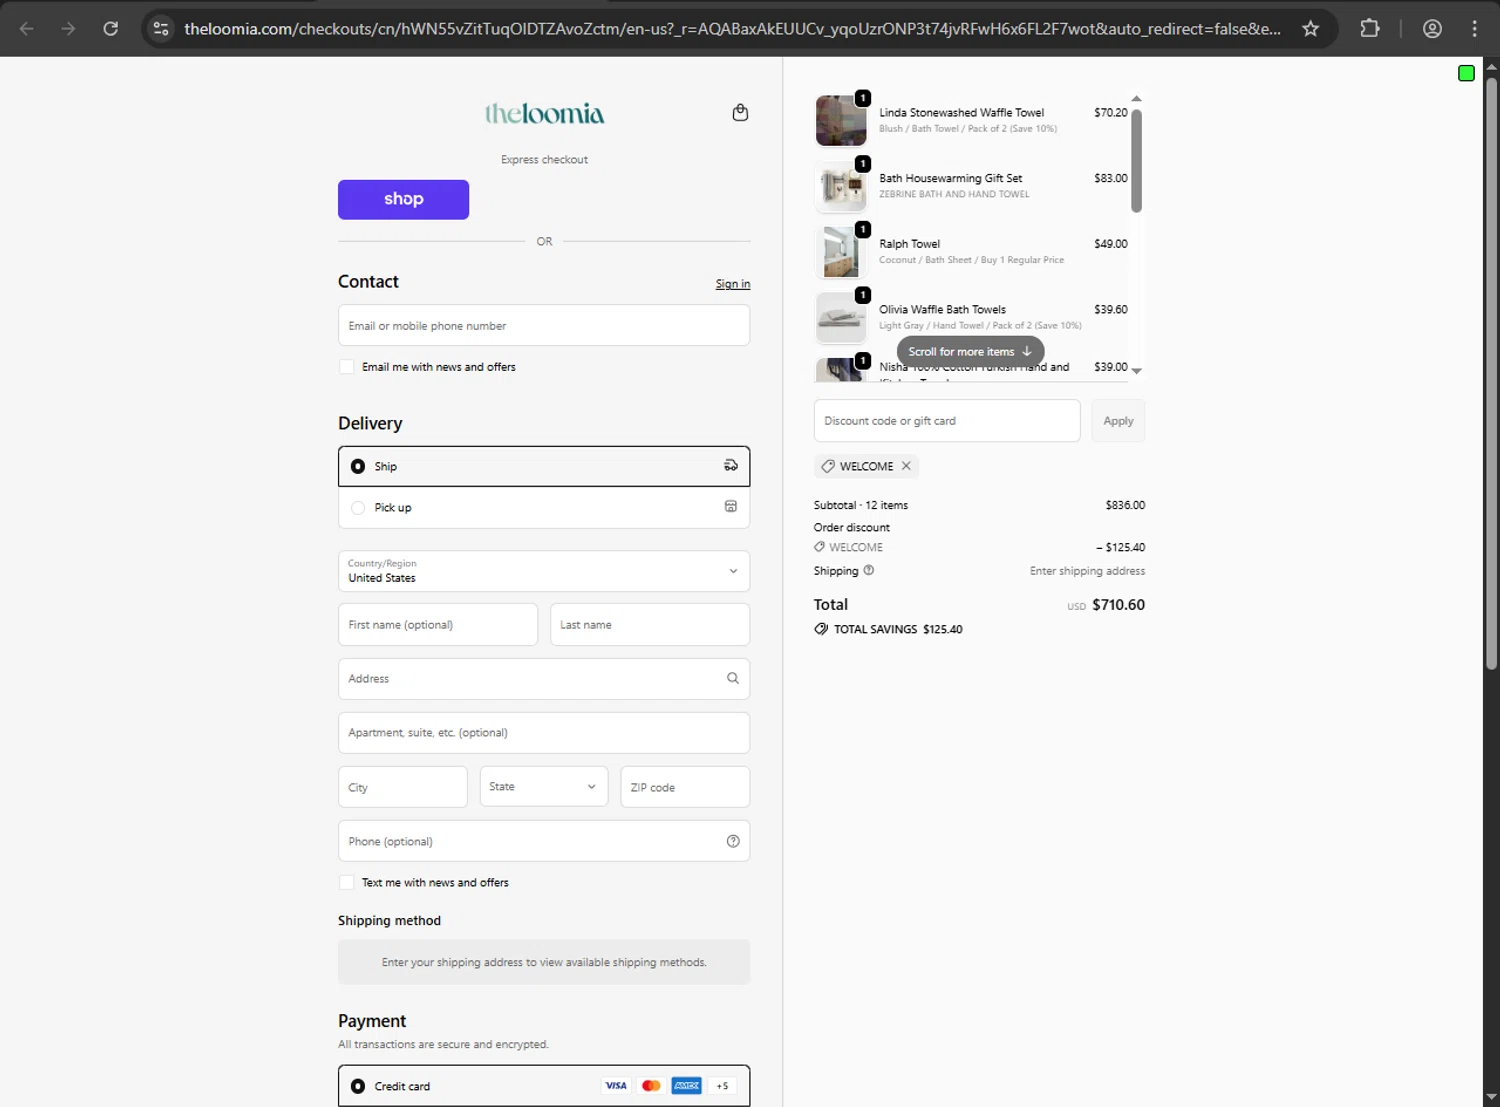Pay with the Shop express checkout button
Screen dimensions: 1500x1107
403,199
